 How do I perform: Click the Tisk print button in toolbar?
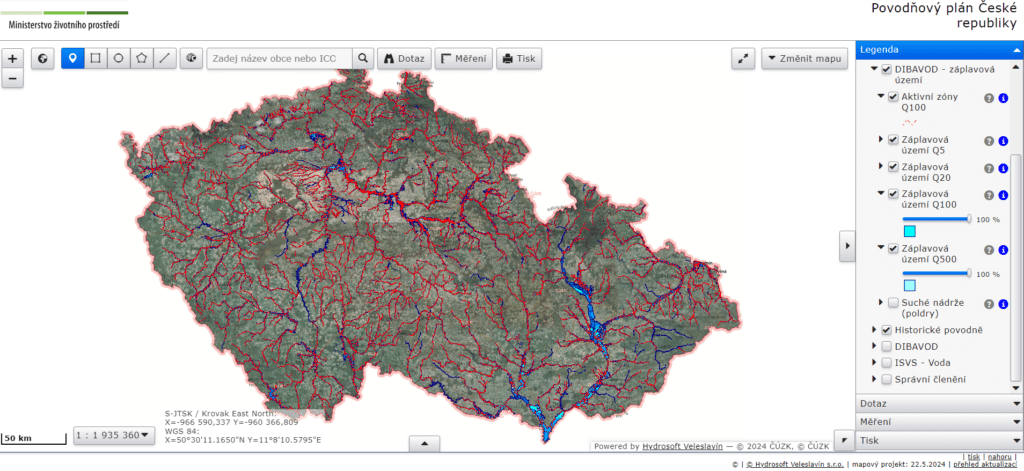pyautogui.click(x=518, y=59)
